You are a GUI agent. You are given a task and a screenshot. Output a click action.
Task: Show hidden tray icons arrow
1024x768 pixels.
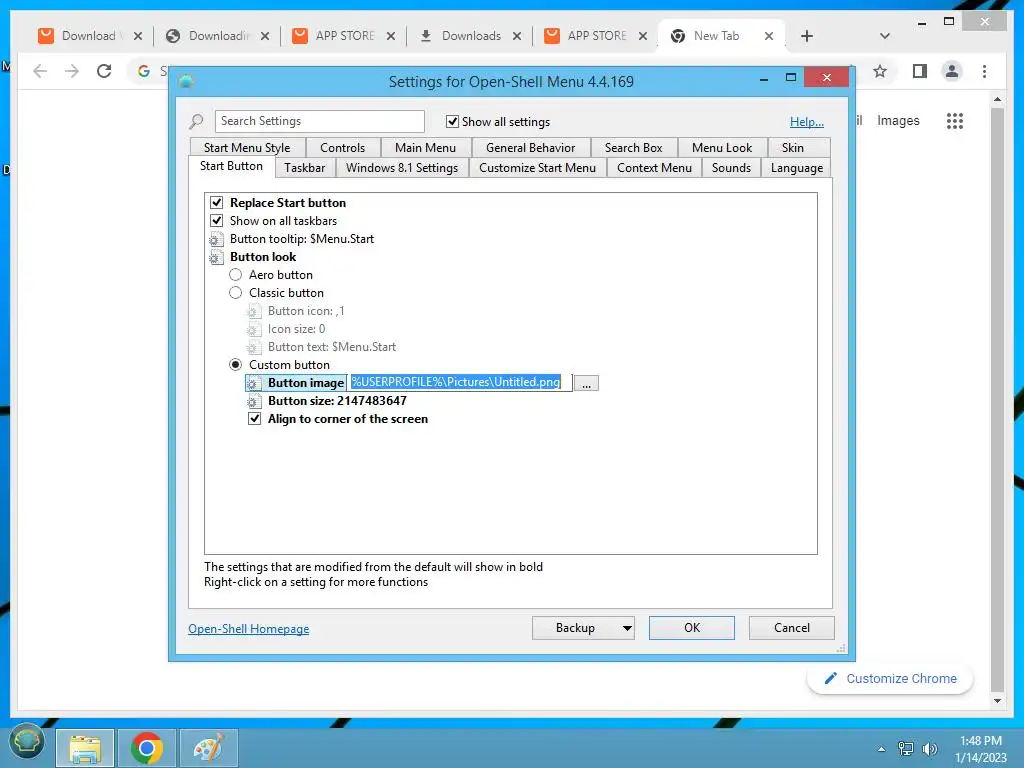(882, 749)
